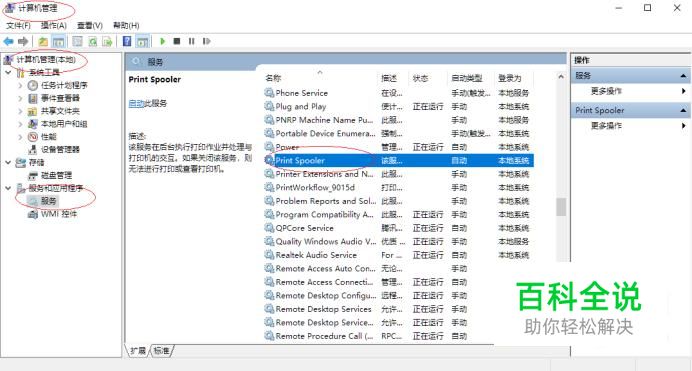Collapse the 服务和应用程序 node

8,188
